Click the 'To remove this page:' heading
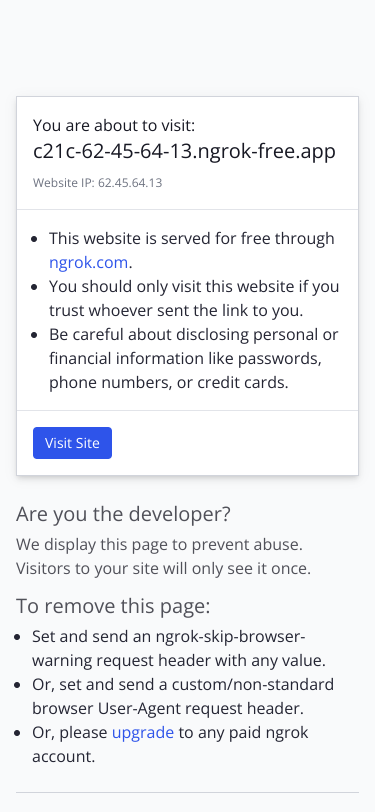The width and height of the screenshot is (375, 812). [113, 605]
